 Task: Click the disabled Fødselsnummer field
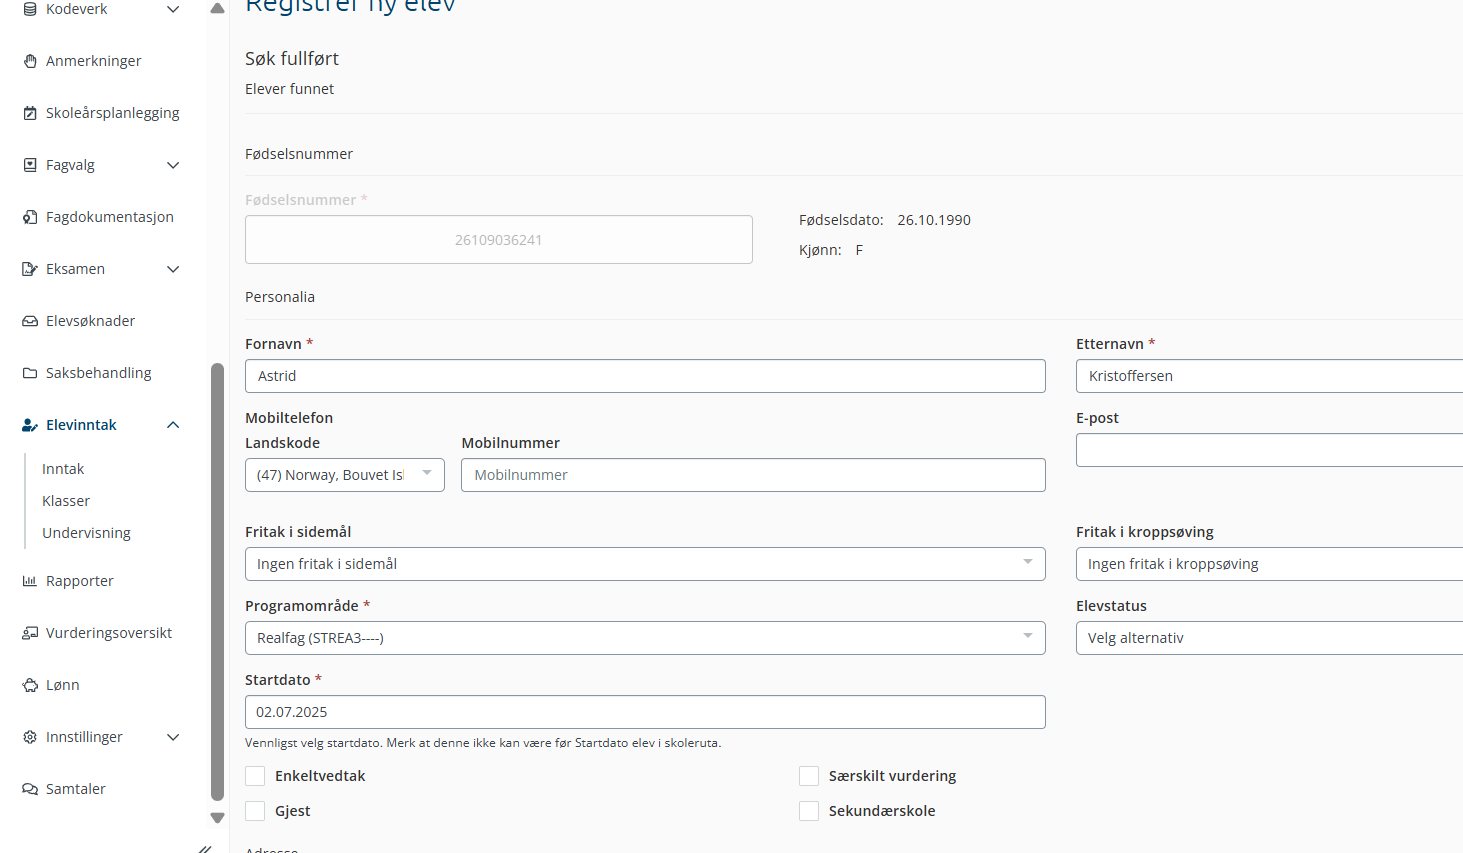[x=499, y=240]
